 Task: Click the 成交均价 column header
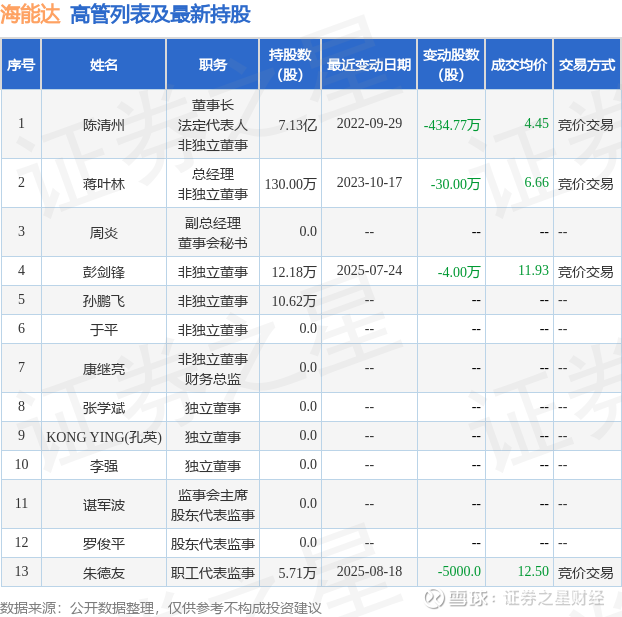click(x=519, y=64)
